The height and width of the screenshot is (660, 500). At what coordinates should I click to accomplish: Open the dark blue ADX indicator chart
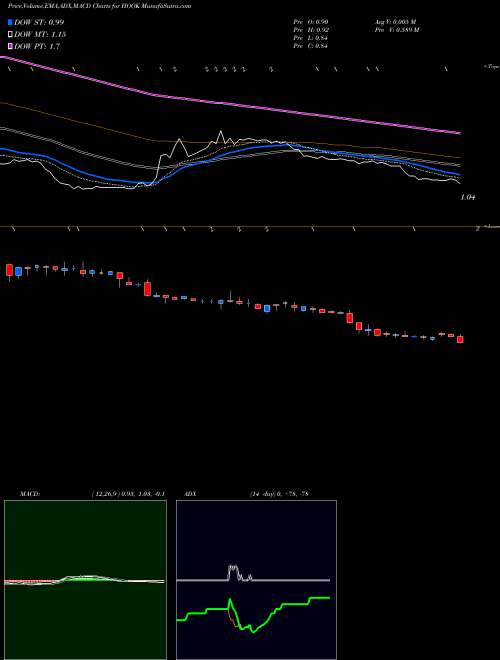click(256, 580)
